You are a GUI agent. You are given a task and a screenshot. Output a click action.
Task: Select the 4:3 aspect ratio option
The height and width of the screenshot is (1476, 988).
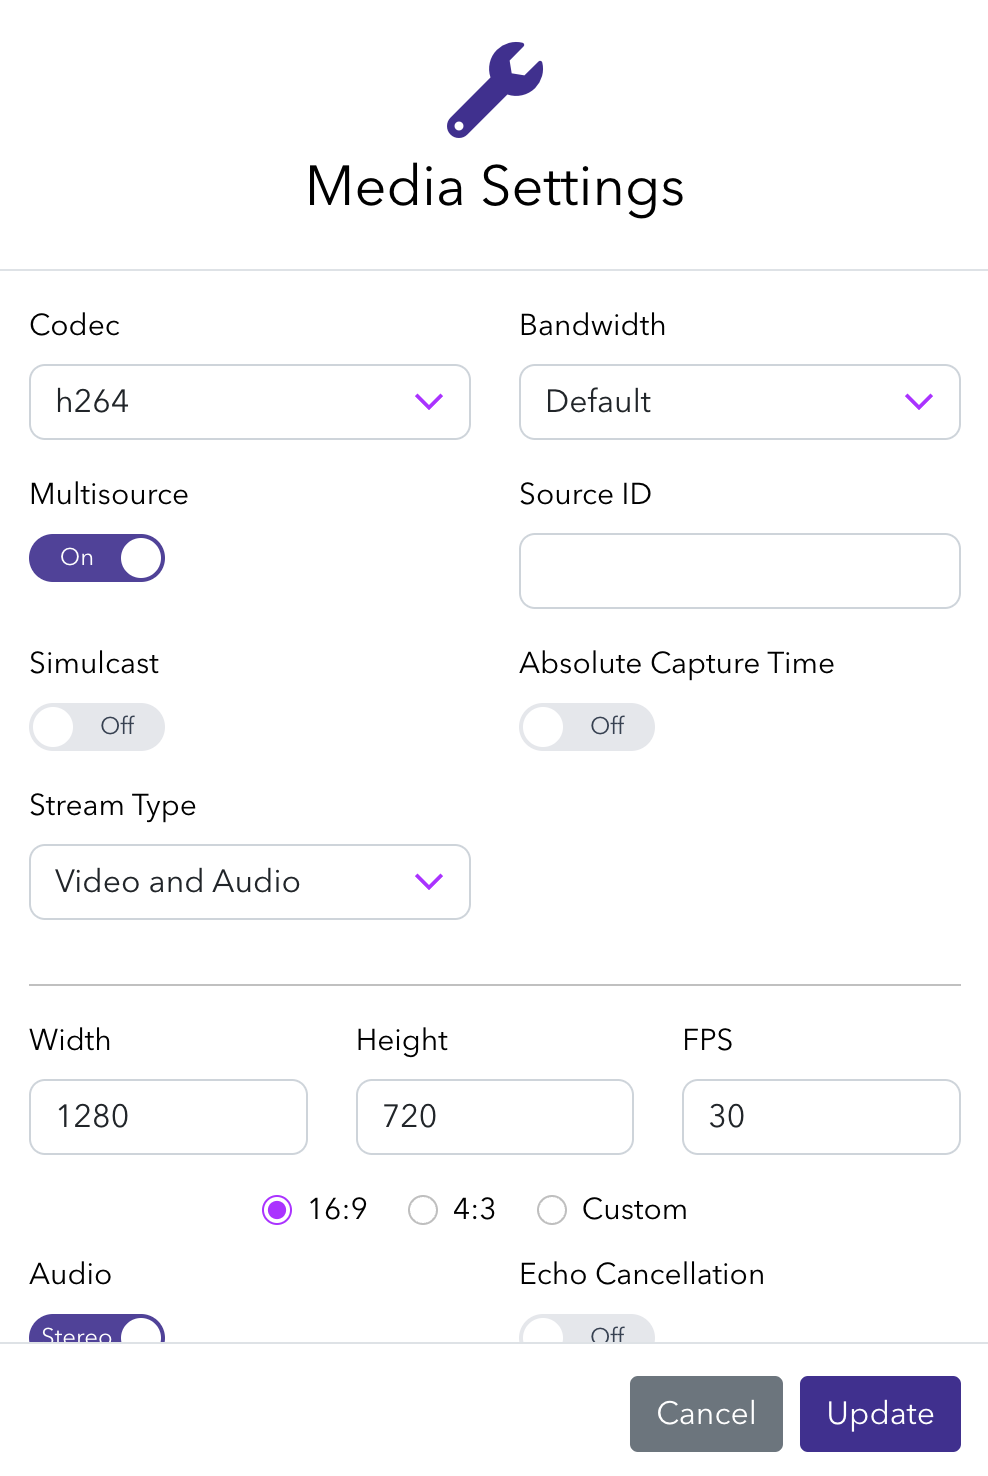[x=423, y=1210]
